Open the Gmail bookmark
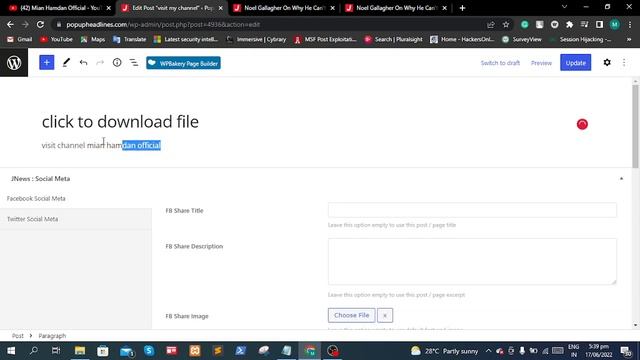 20,40
